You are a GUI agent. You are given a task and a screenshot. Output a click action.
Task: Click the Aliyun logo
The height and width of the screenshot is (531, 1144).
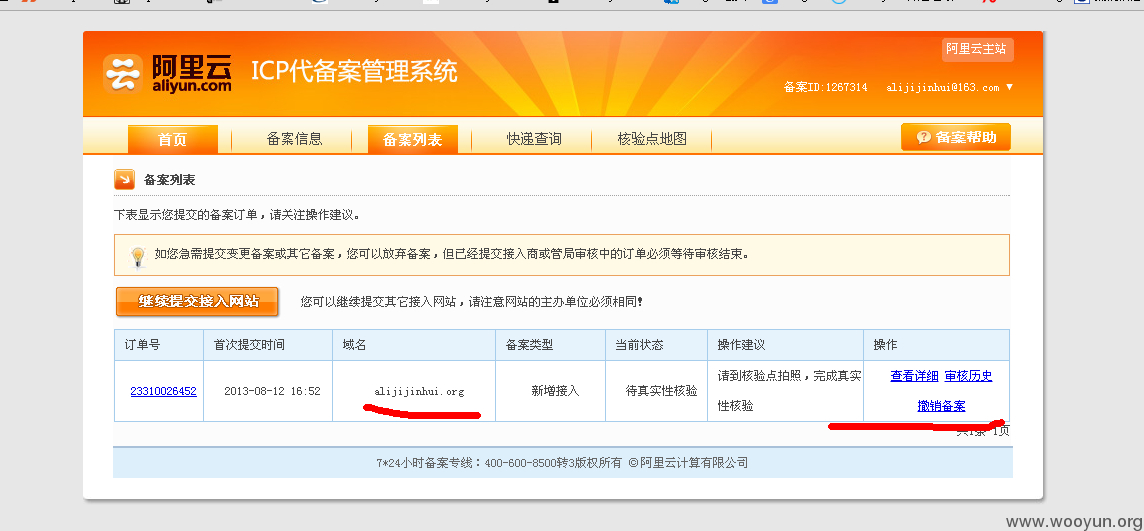pyautogui.click(x=167, y=74)
